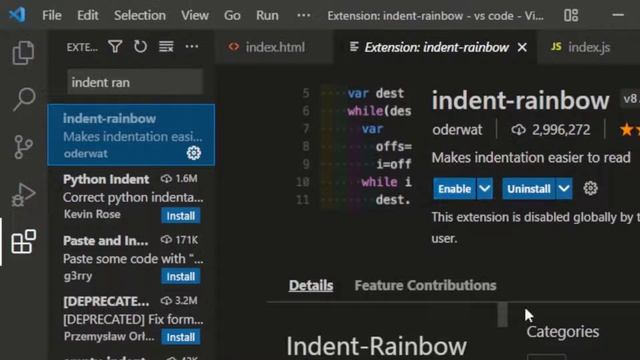Select indent-rainbow in the extensions list

[131, 135]
